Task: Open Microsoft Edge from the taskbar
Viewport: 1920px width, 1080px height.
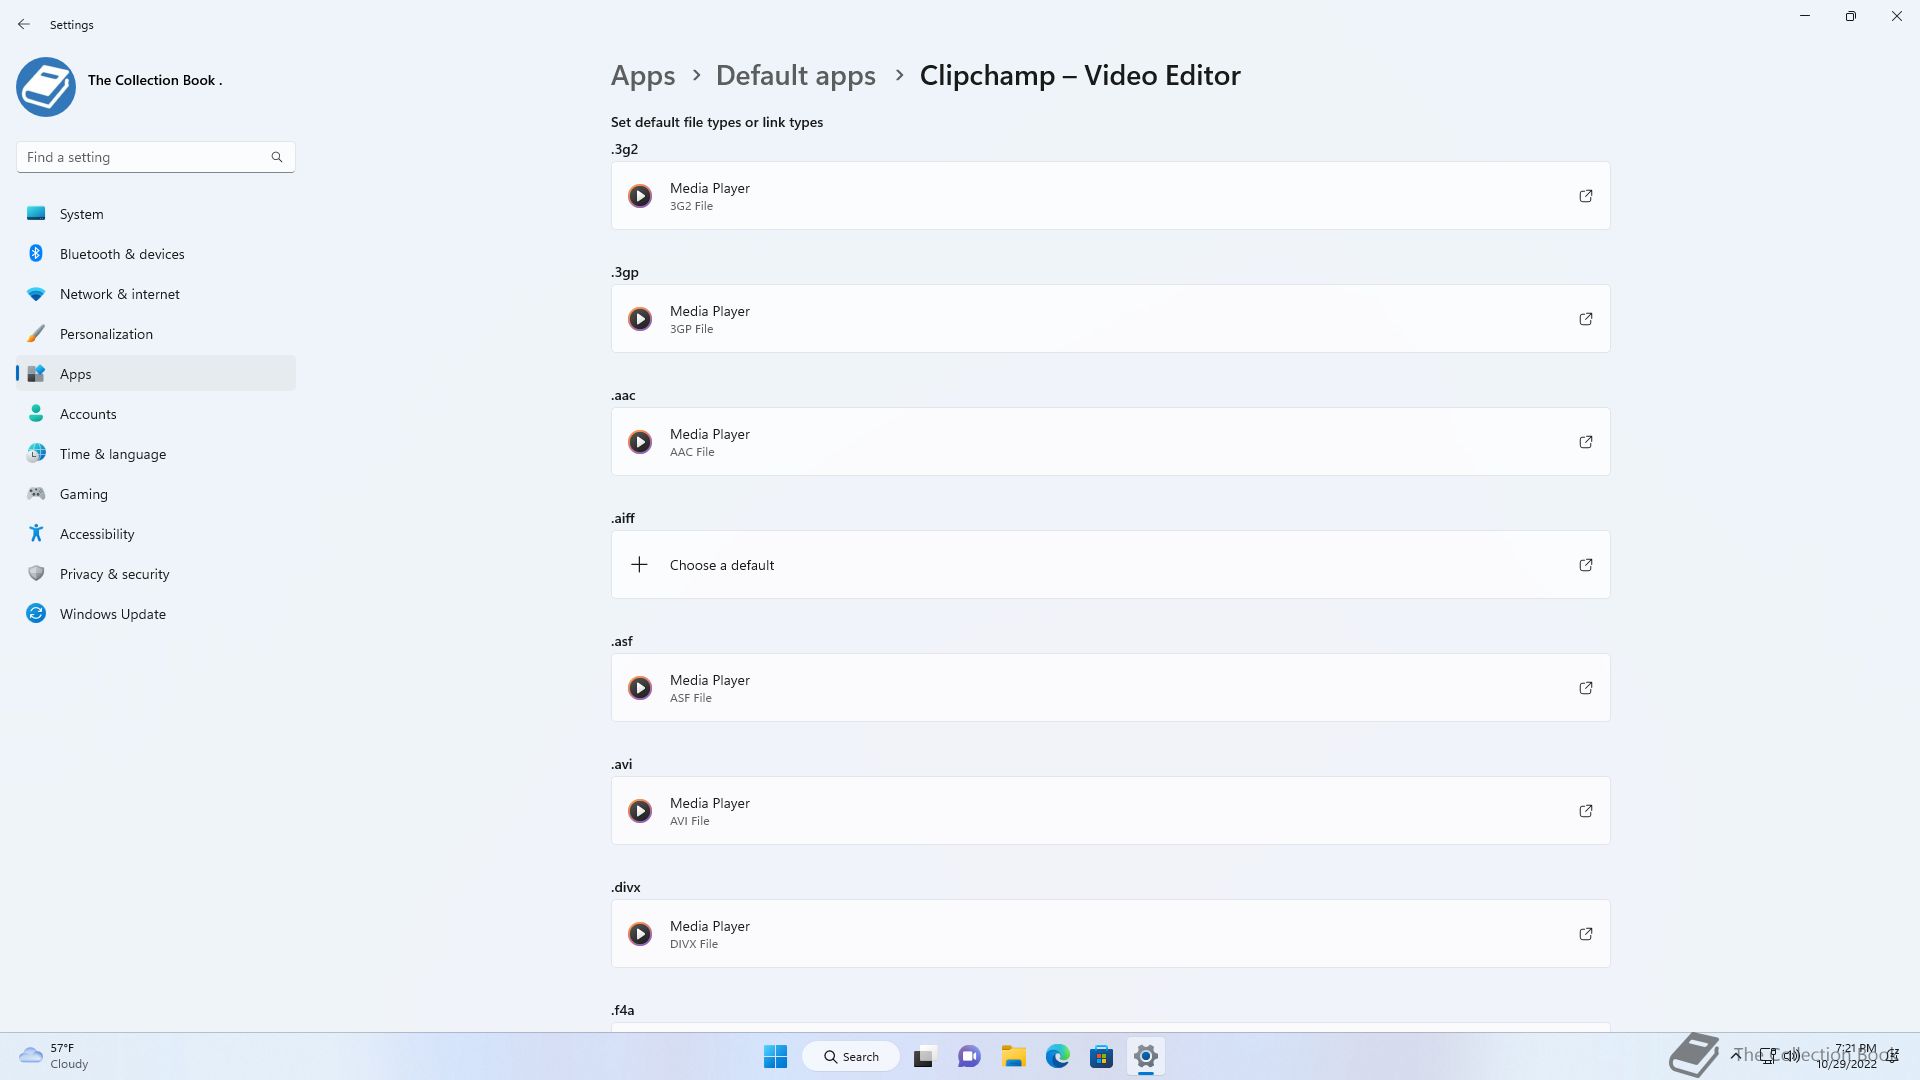Action: [x=1057, y=1056]
